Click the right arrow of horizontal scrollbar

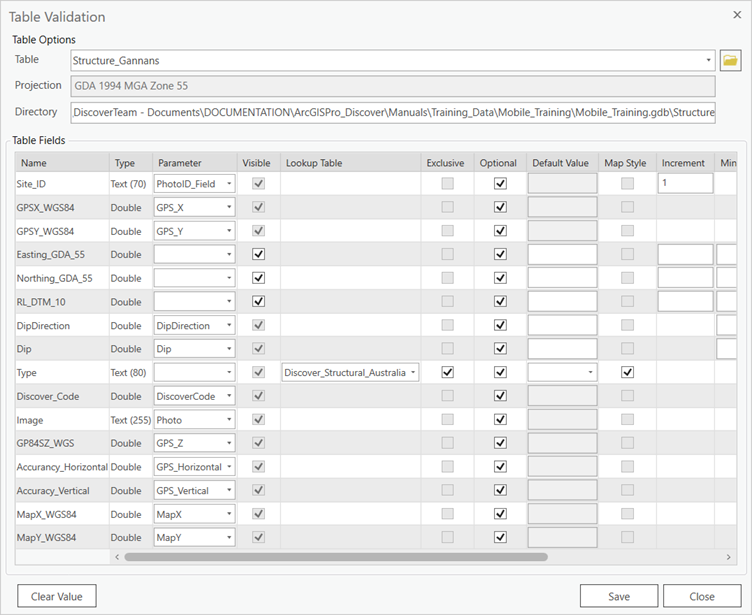click(730, 557)
